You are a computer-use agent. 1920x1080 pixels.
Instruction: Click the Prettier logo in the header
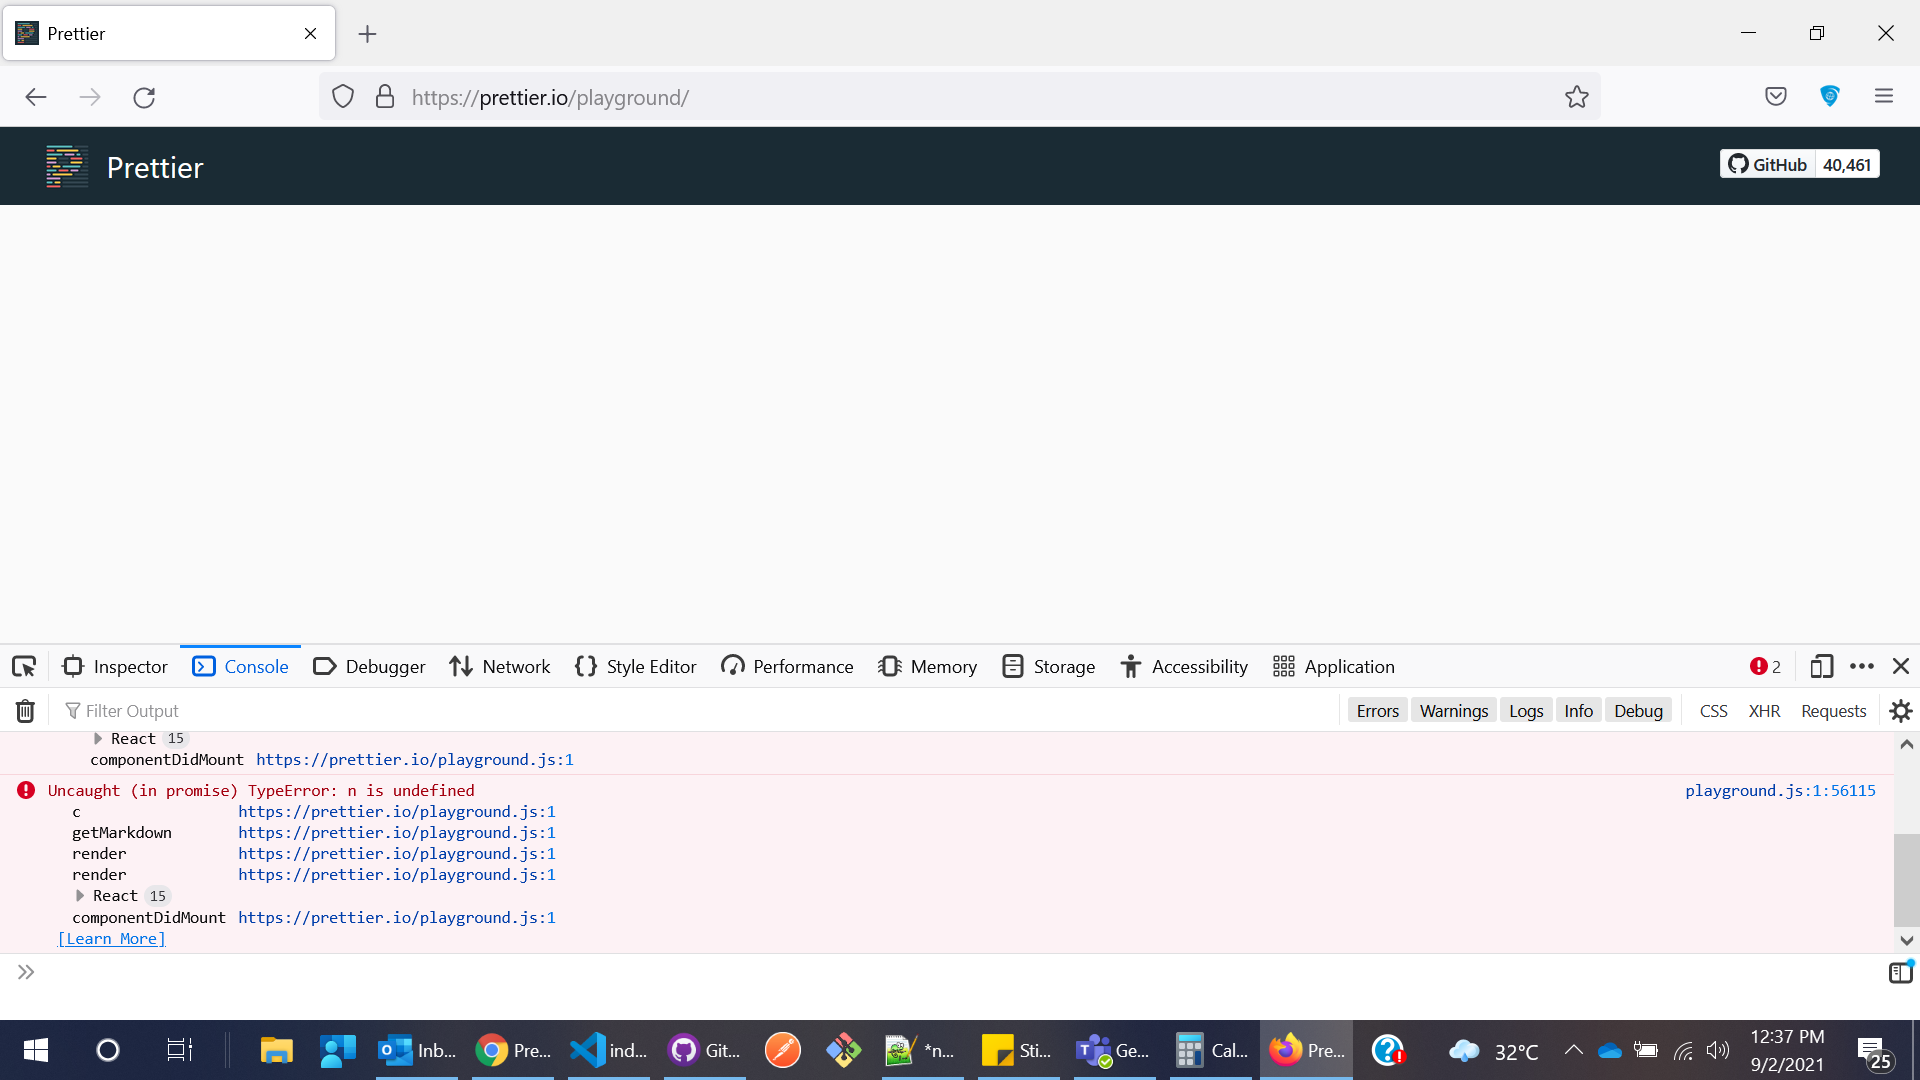tap(66, 166)
